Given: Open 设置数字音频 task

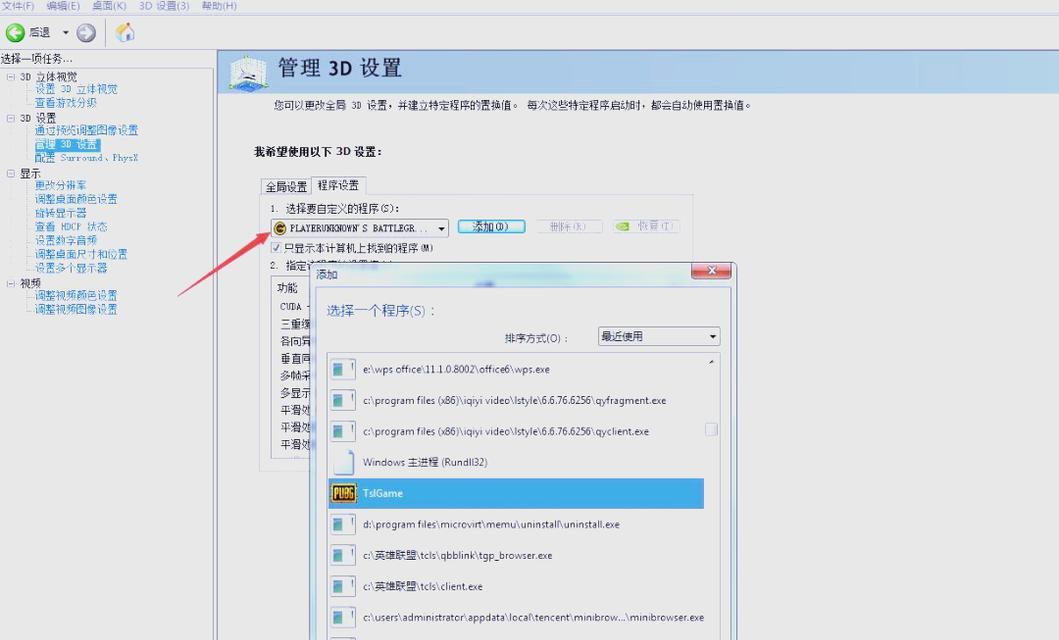Looking at the screenshot, I should click(66, 240).
